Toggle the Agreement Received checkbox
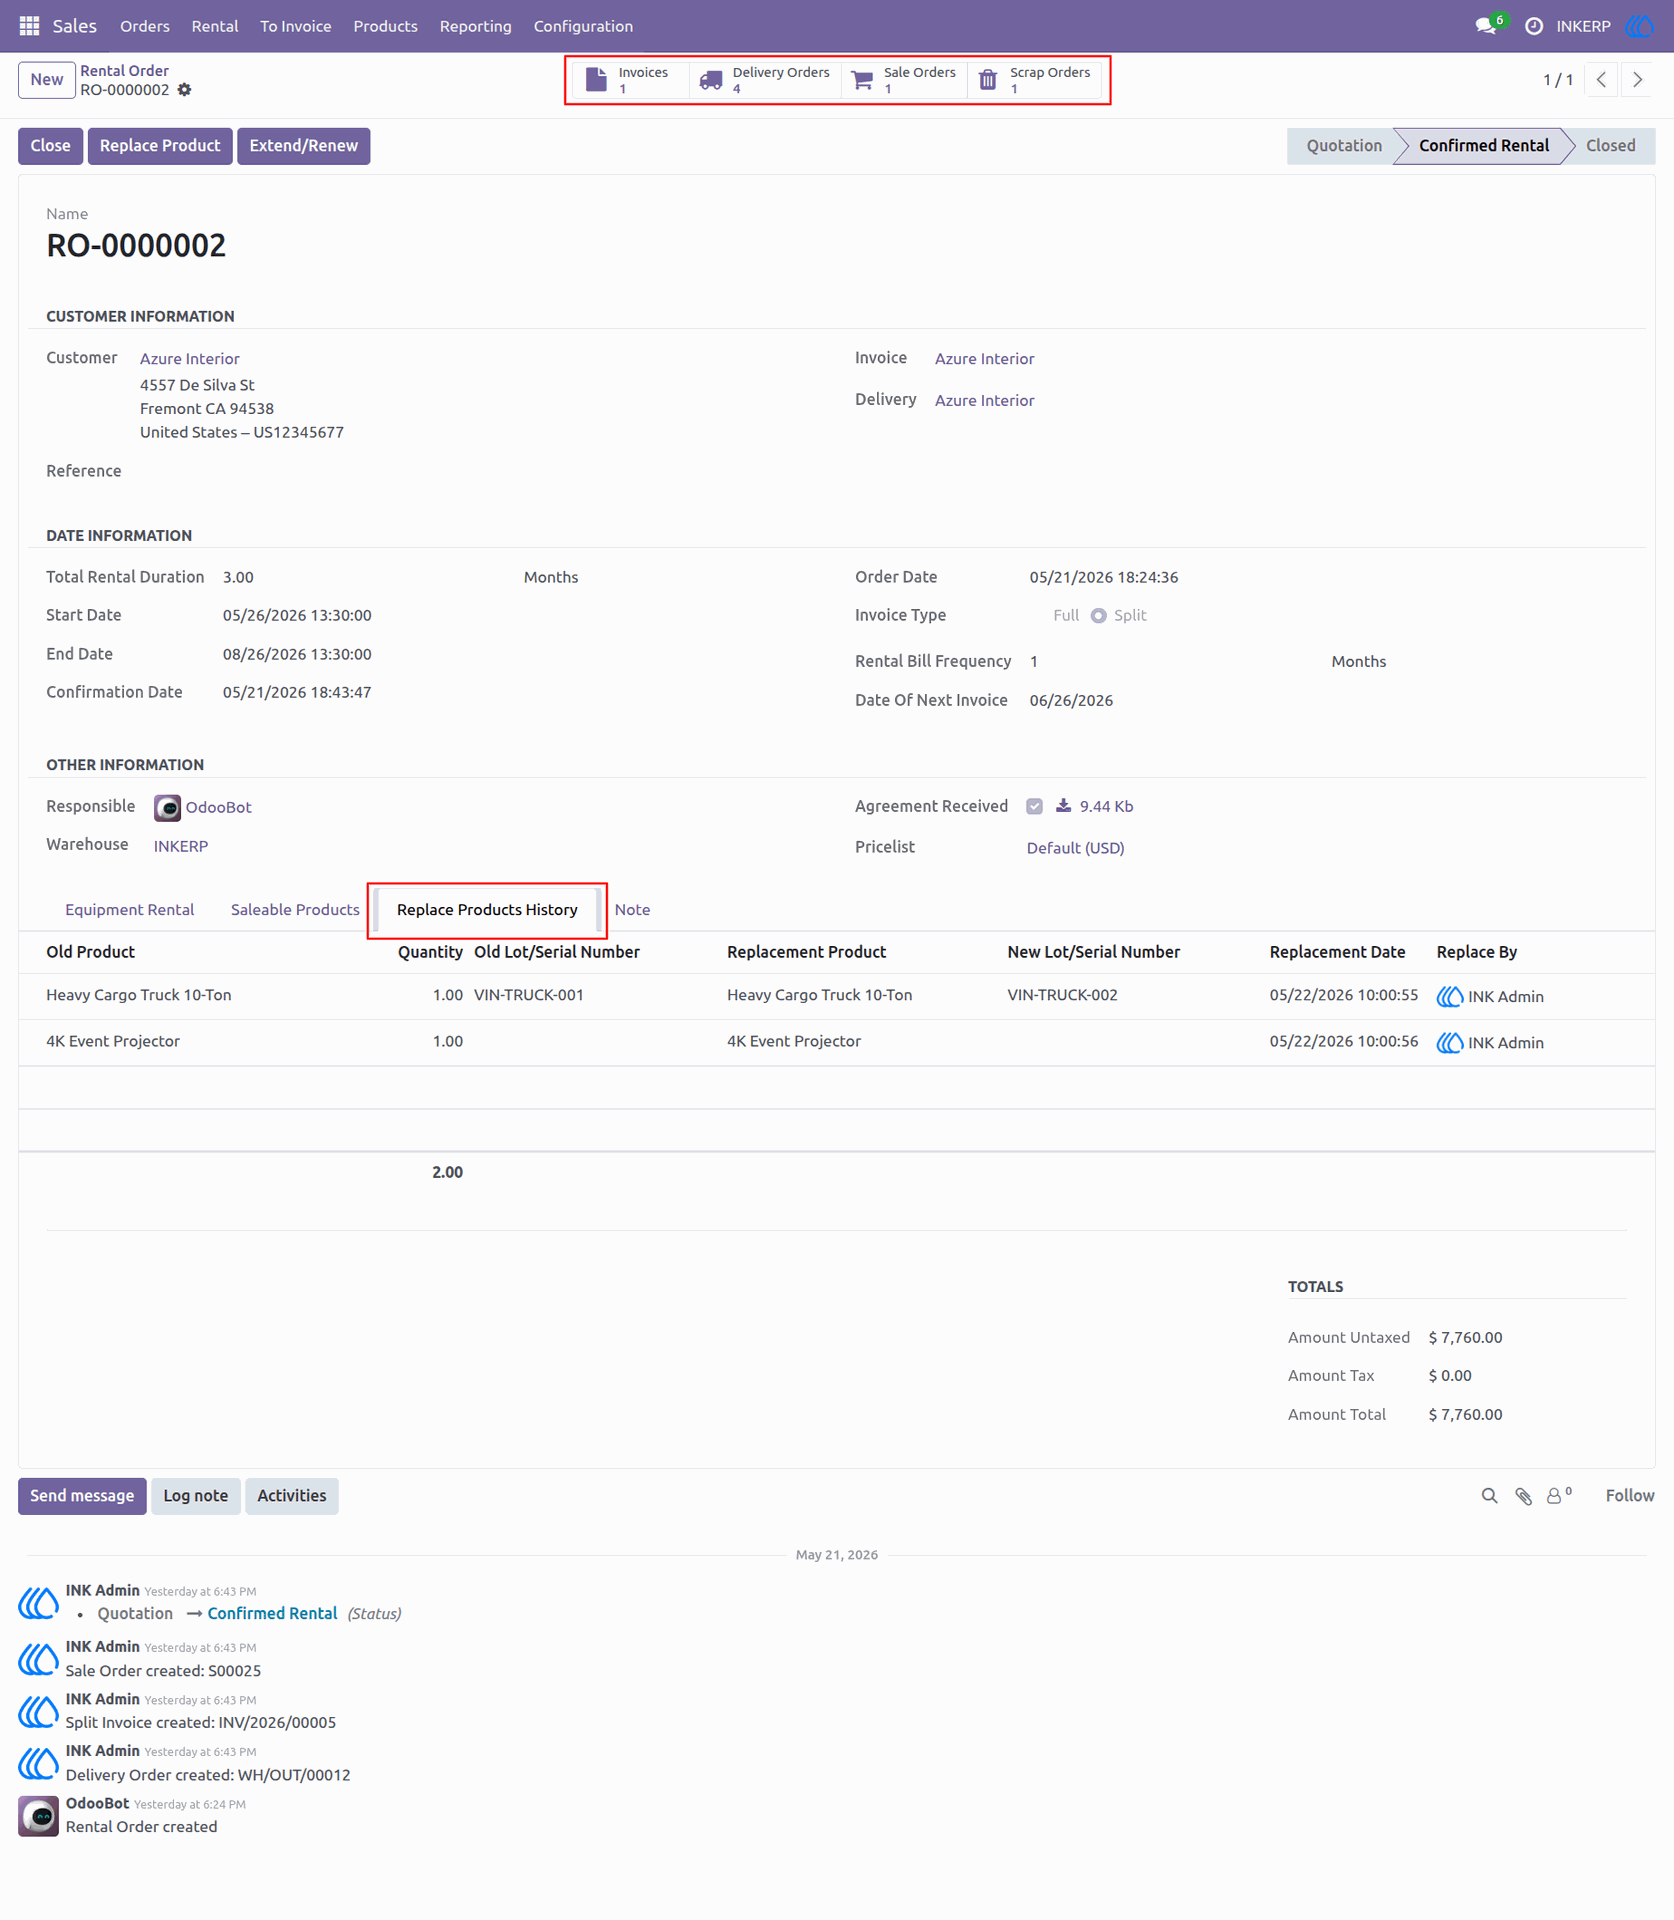This screenshot has height=1920, width=1674. pos(1034,806)
